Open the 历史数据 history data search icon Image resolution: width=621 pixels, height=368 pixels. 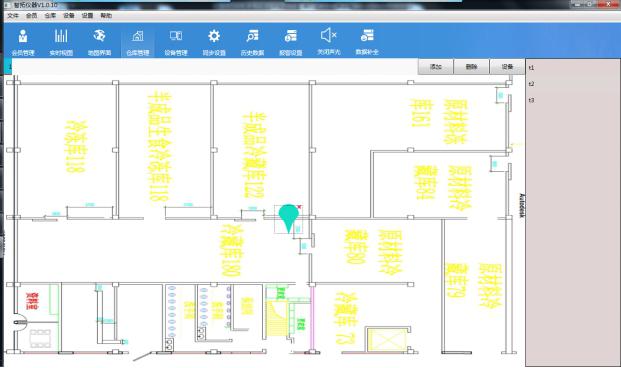(x=252, y=41)
